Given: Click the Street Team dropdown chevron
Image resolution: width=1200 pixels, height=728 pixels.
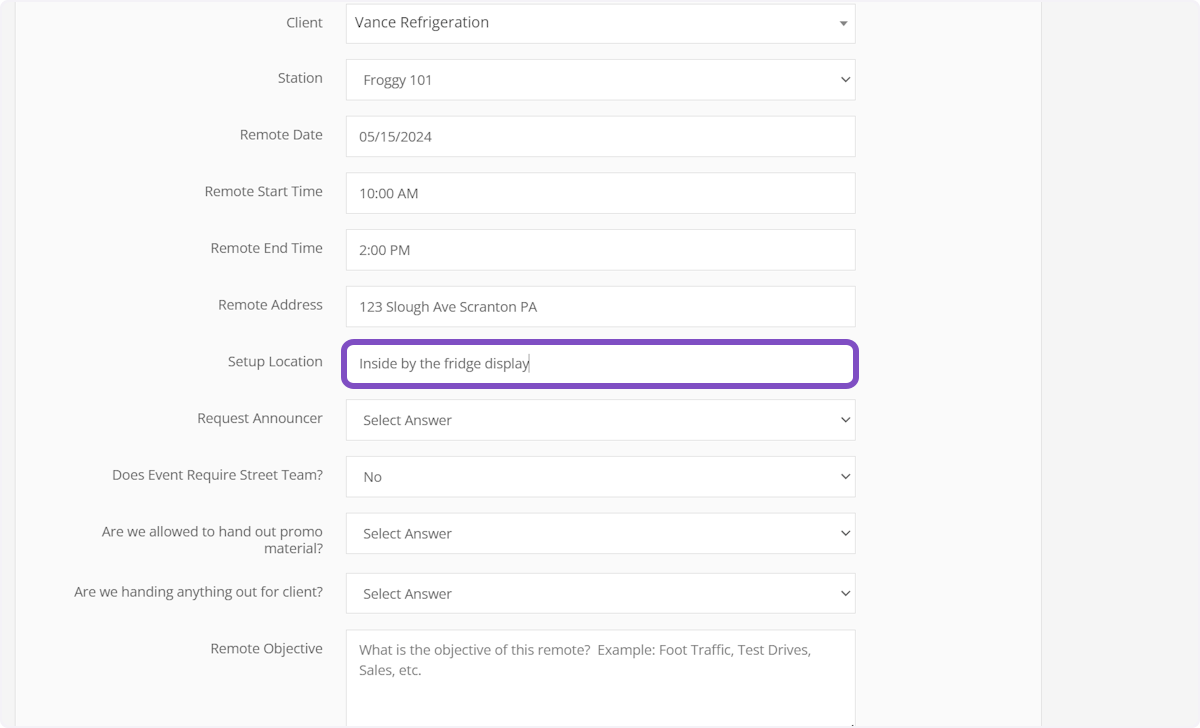Looking at the screenshot, I should point(845,476).
